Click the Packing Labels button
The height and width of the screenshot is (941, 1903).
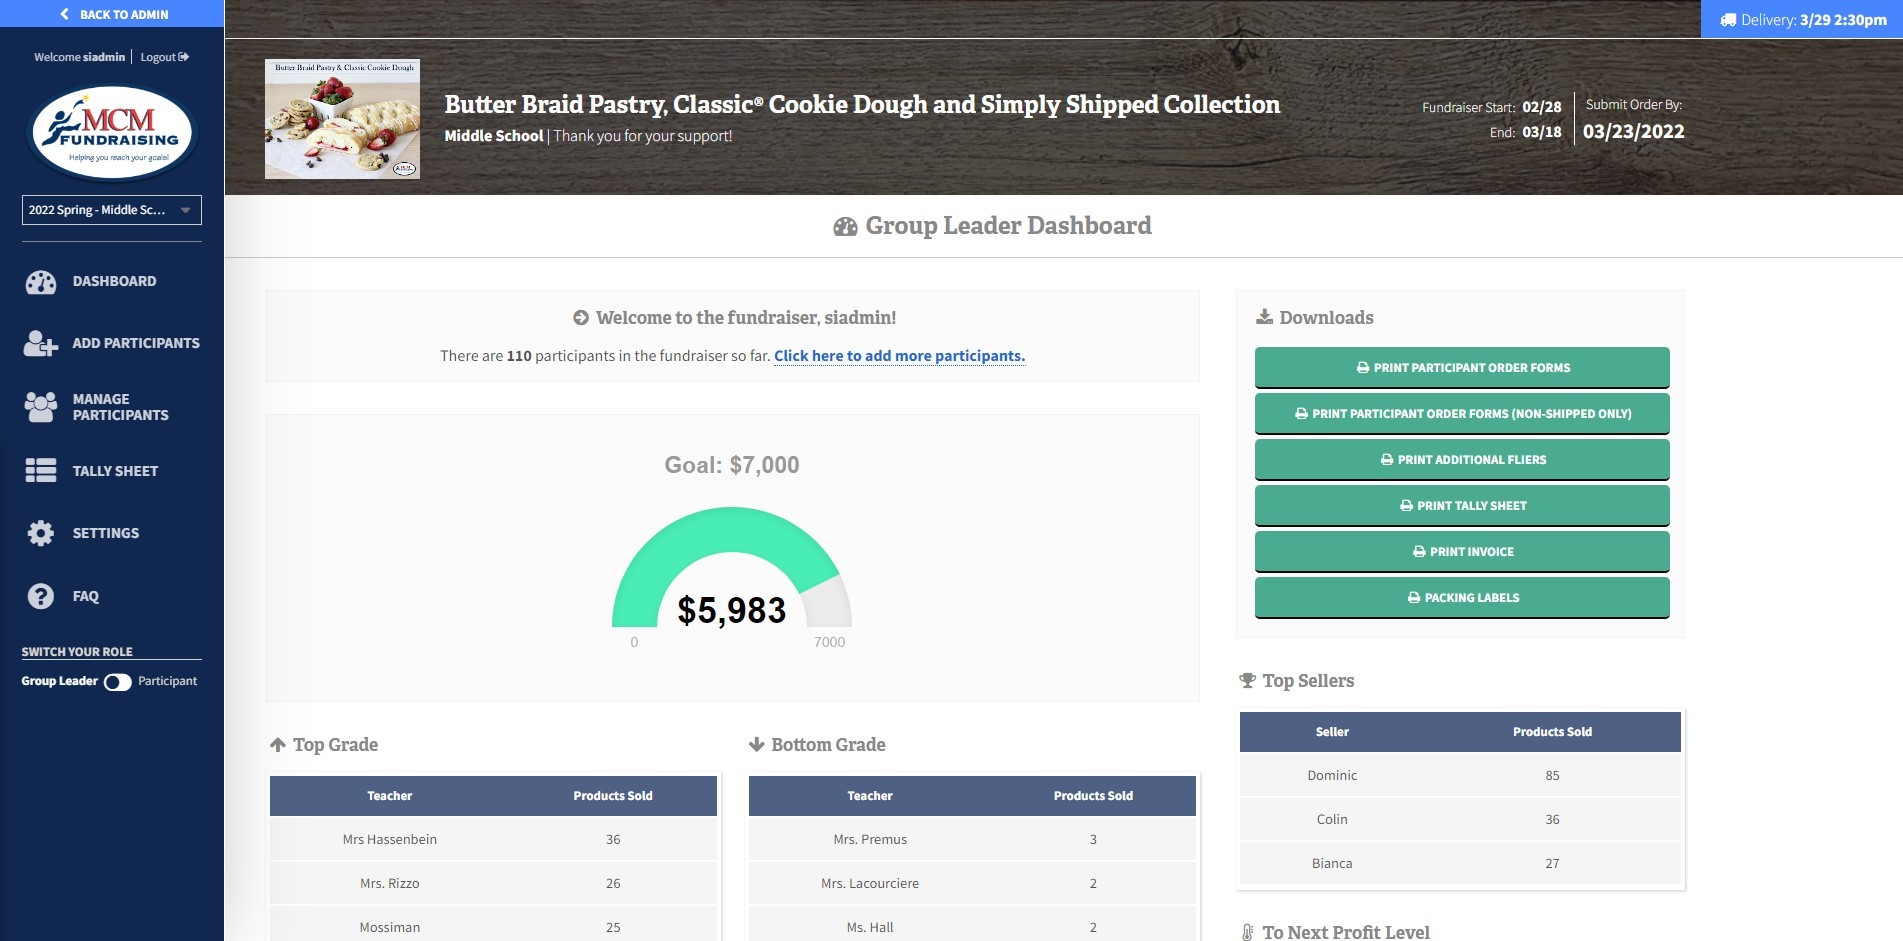coord(1462,598)
